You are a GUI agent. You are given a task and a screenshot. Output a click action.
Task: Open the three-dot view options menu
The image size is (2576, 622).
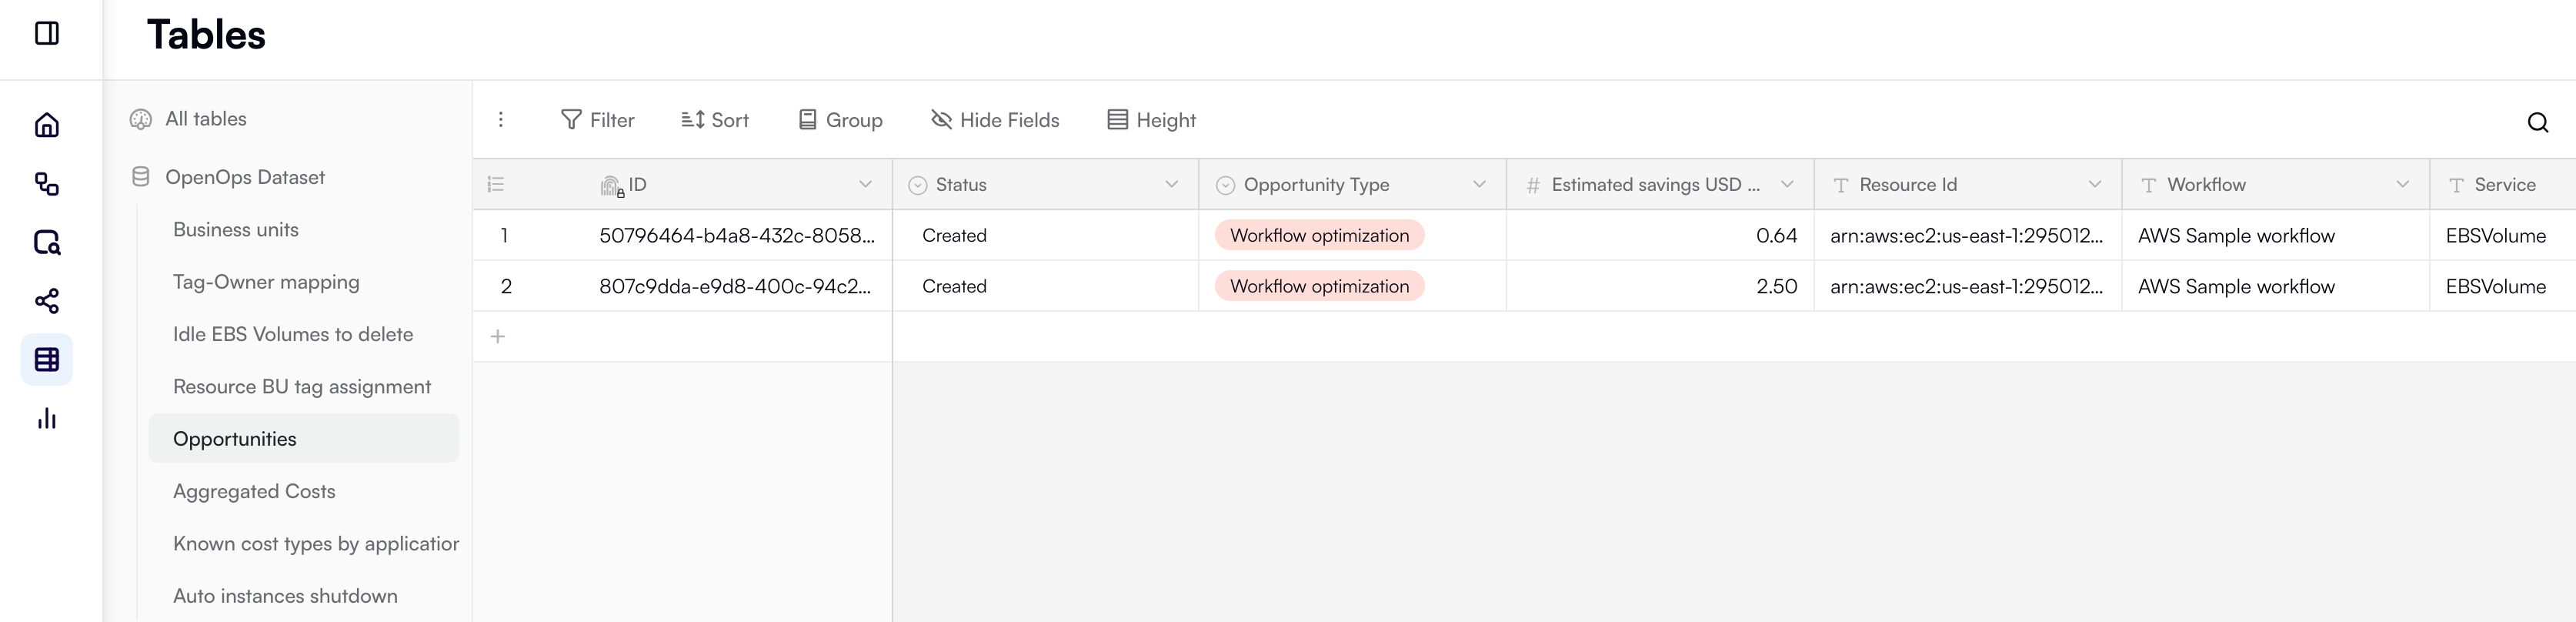(x=501, y=120)
